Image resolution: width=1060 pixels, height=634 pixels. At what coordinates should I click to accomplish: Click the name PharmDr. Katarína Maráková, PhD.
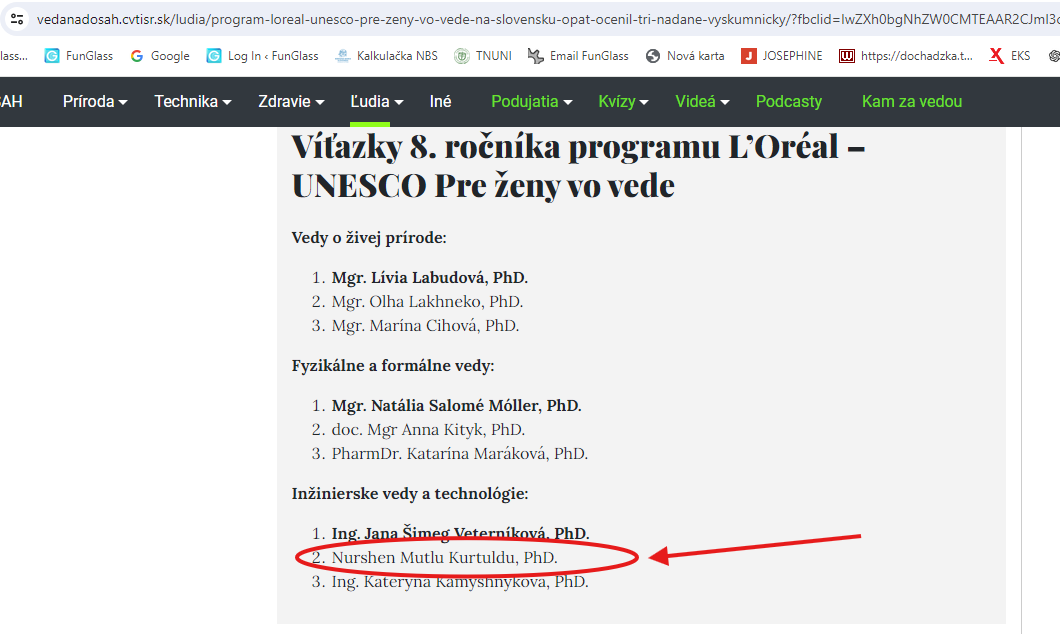coord(460,454)
